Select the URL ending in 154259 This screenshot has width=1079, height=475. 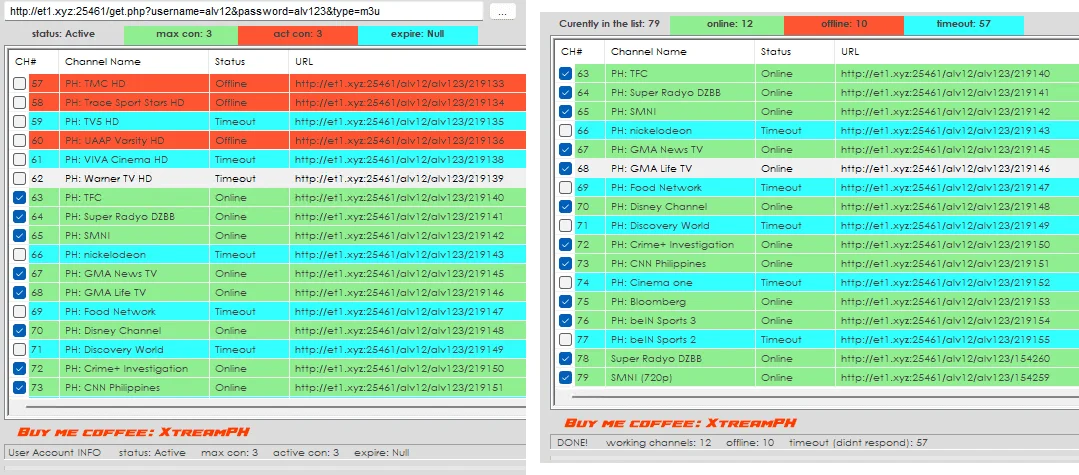946,377
